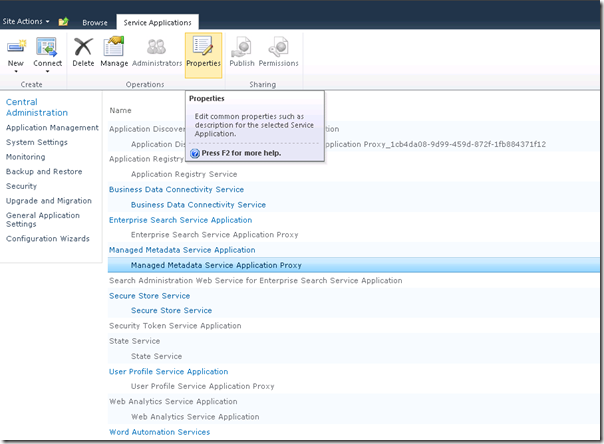
Task: Click the Manage icon in ribbon
Action: 114,51
